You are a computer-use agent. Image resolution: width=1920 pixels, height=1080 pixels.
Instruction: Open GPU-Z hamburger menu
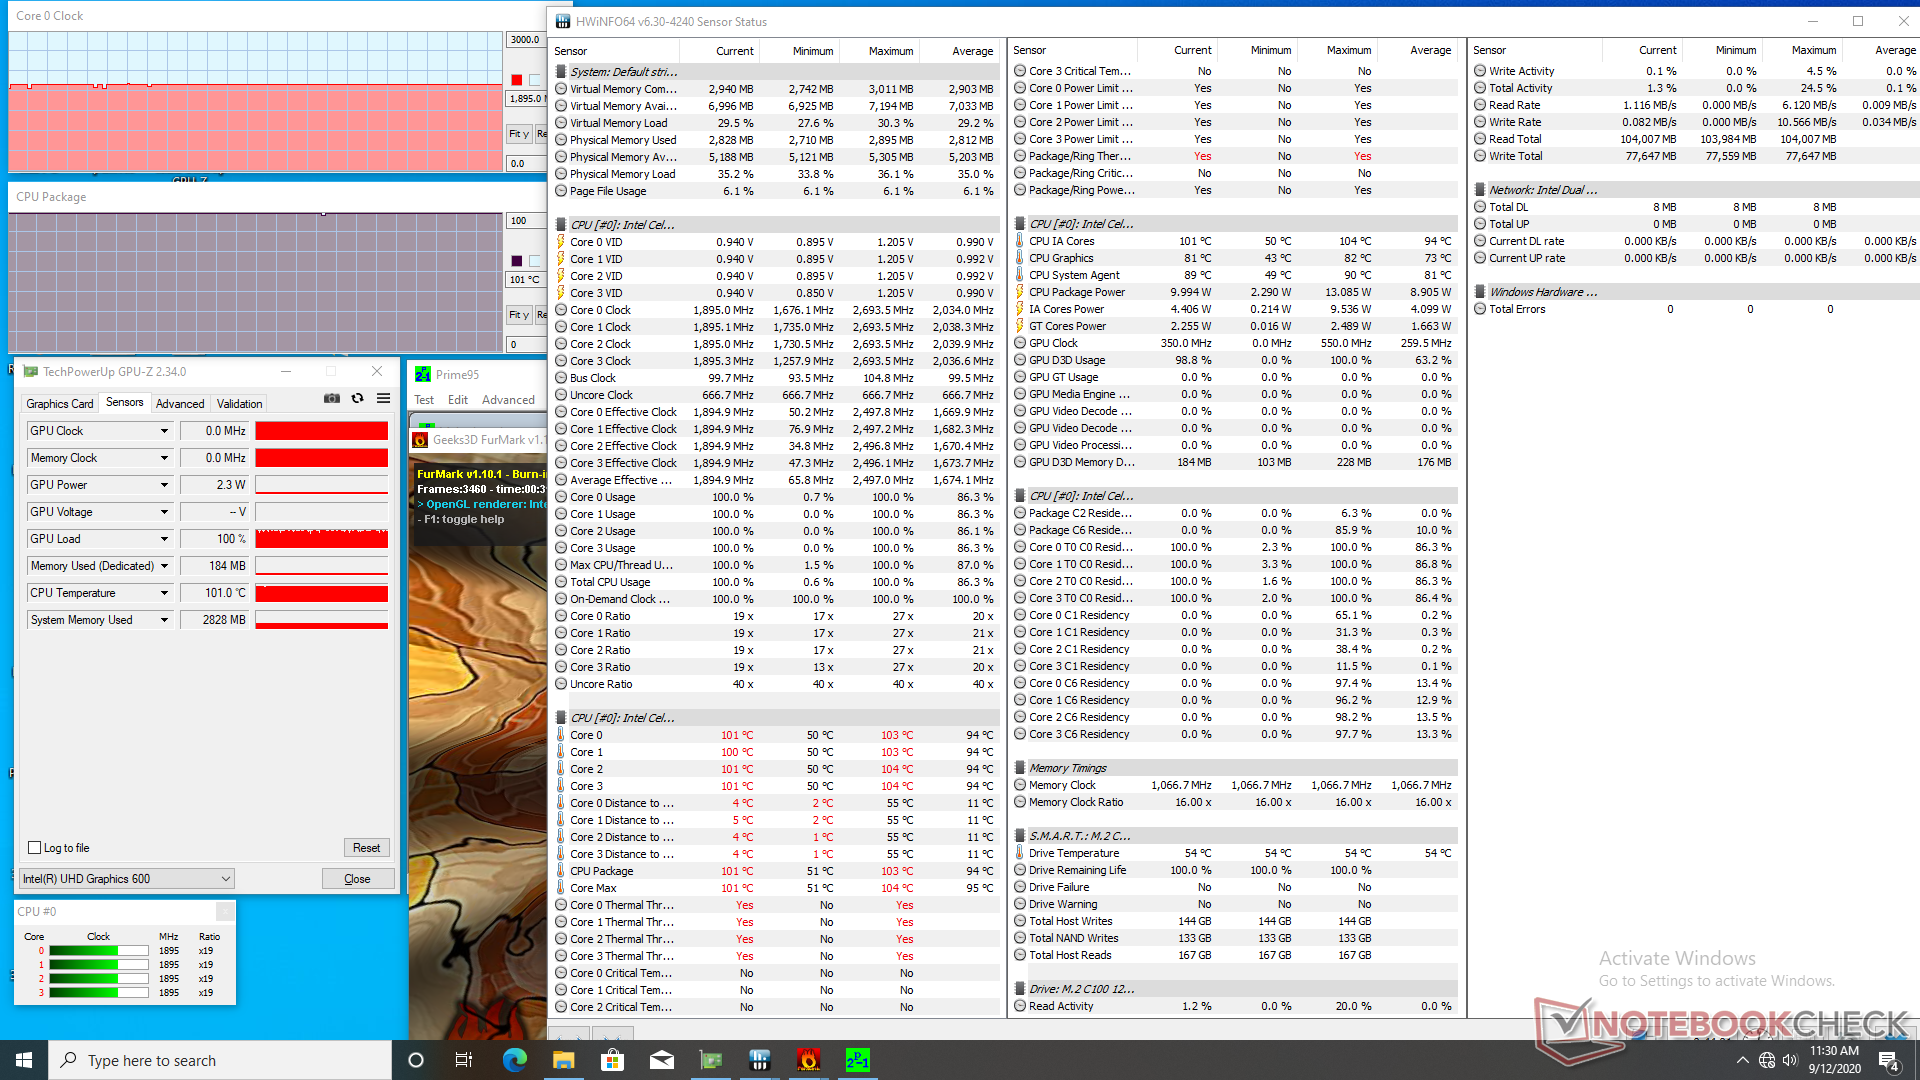click(383, 398)
